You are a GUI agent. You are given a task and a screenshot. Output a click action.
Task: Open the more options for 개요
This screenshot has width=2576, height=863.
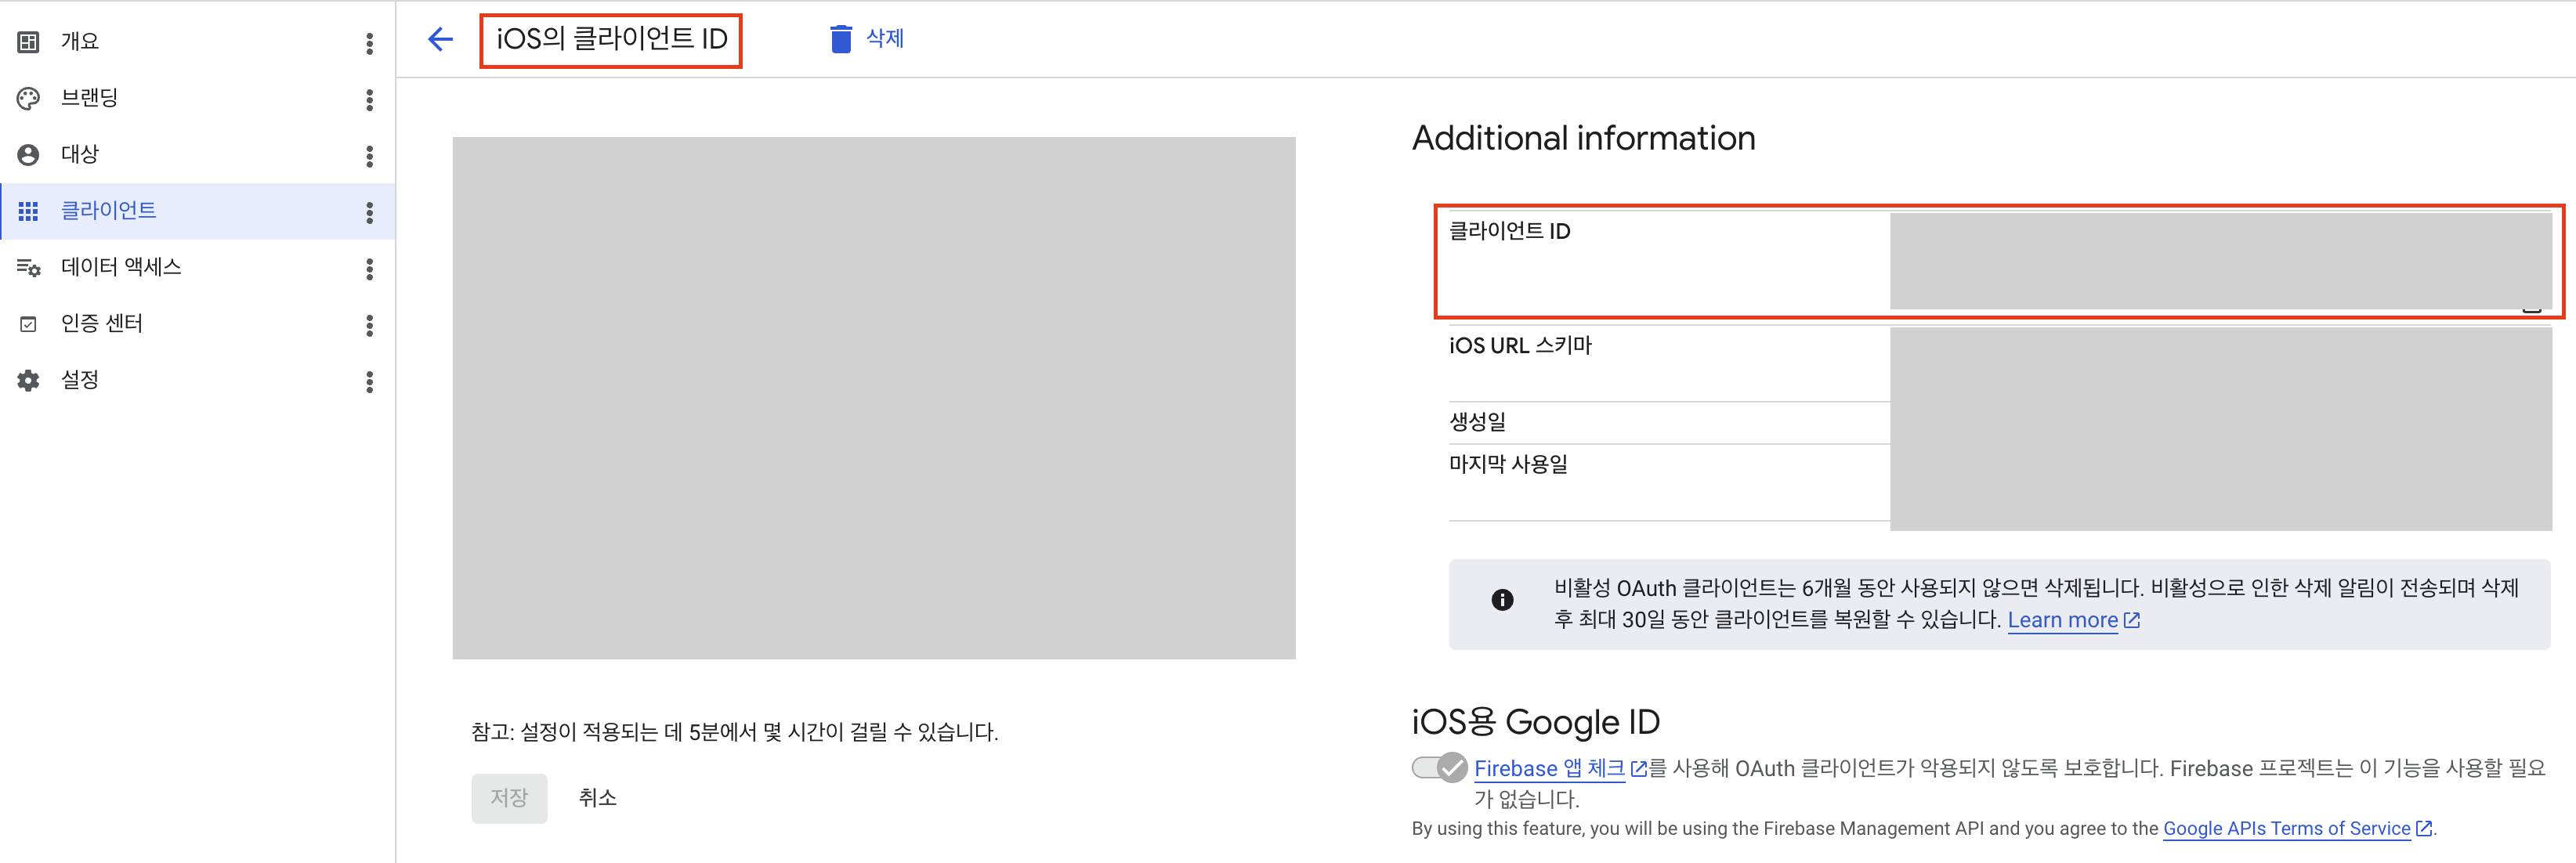370,43
